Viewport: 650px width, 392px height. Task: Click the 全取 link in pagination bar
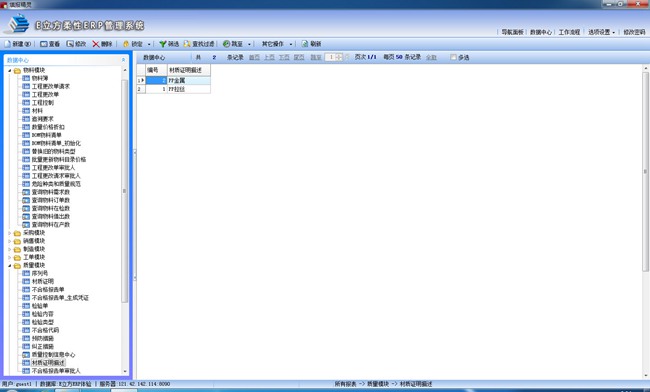point(431,57)
